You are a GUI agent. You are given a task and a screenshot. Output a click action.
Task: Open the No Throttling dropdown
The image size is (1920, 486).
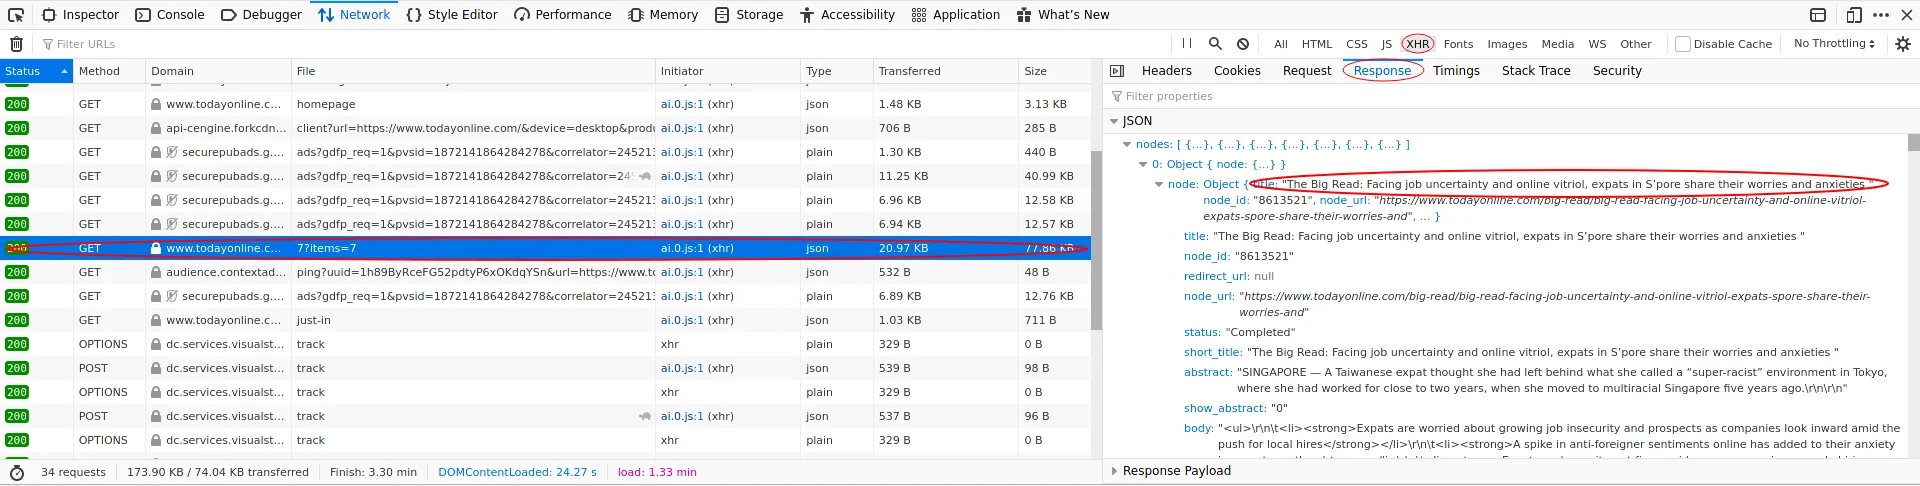click(x=1834, y=44)
